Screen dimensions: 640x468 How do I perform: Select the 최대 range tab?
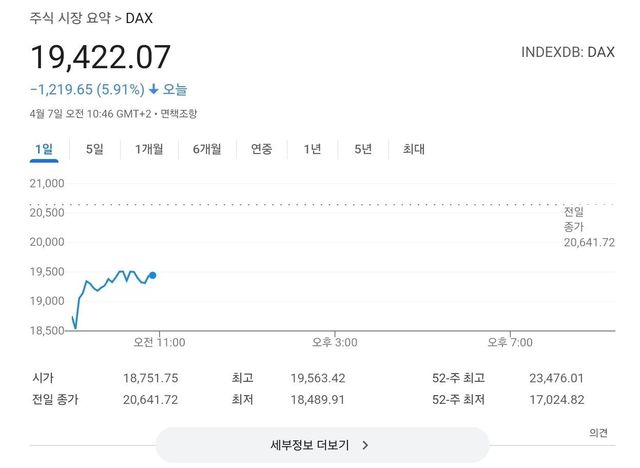413,150
